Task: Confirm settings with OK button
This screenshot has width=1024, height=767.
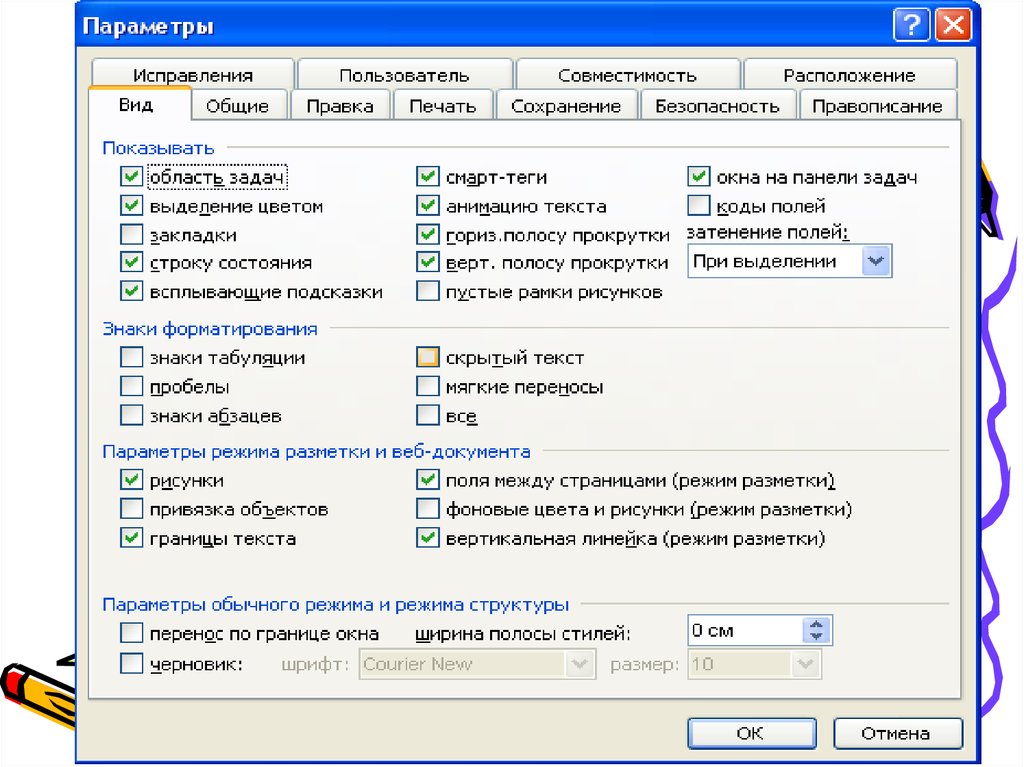Action: 751,733
